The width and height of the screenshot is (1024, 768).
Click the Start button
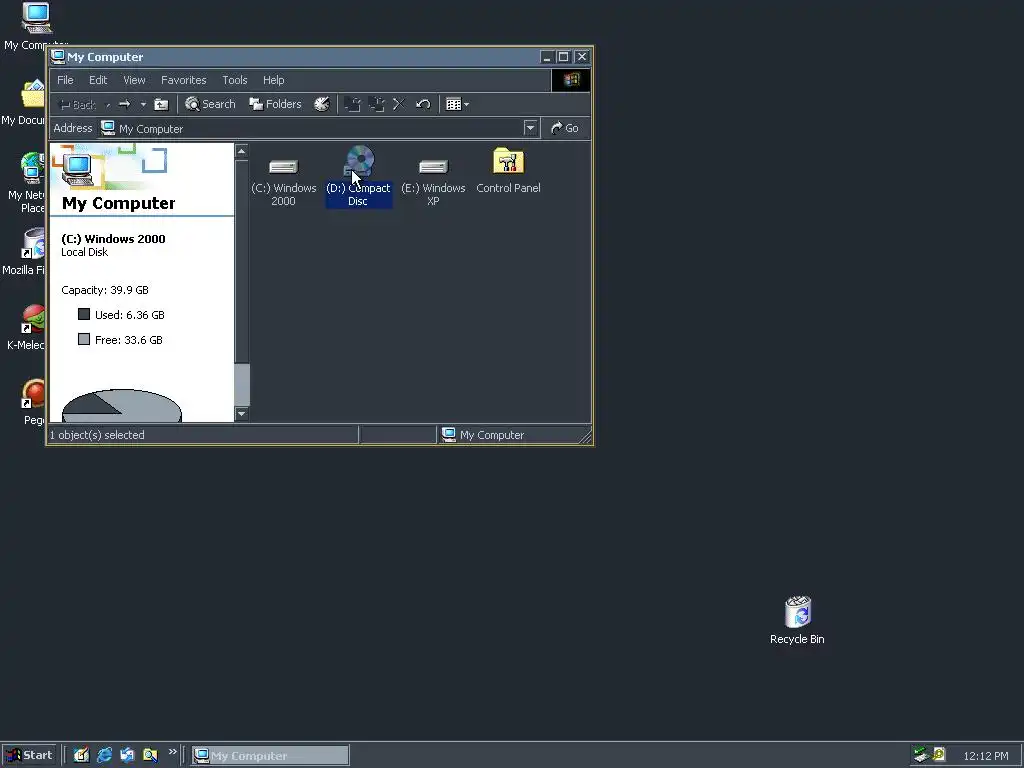(29, 756)
